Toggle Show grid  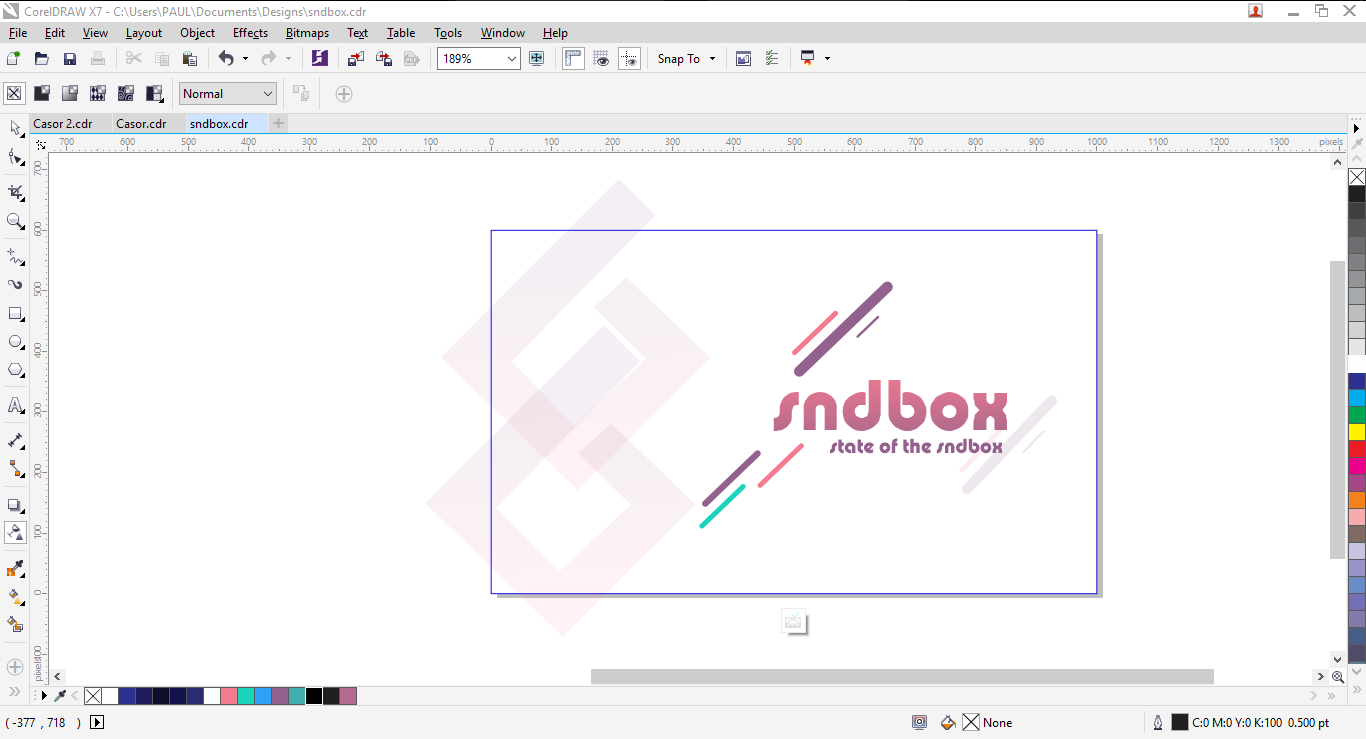click(x=601, y=59)
